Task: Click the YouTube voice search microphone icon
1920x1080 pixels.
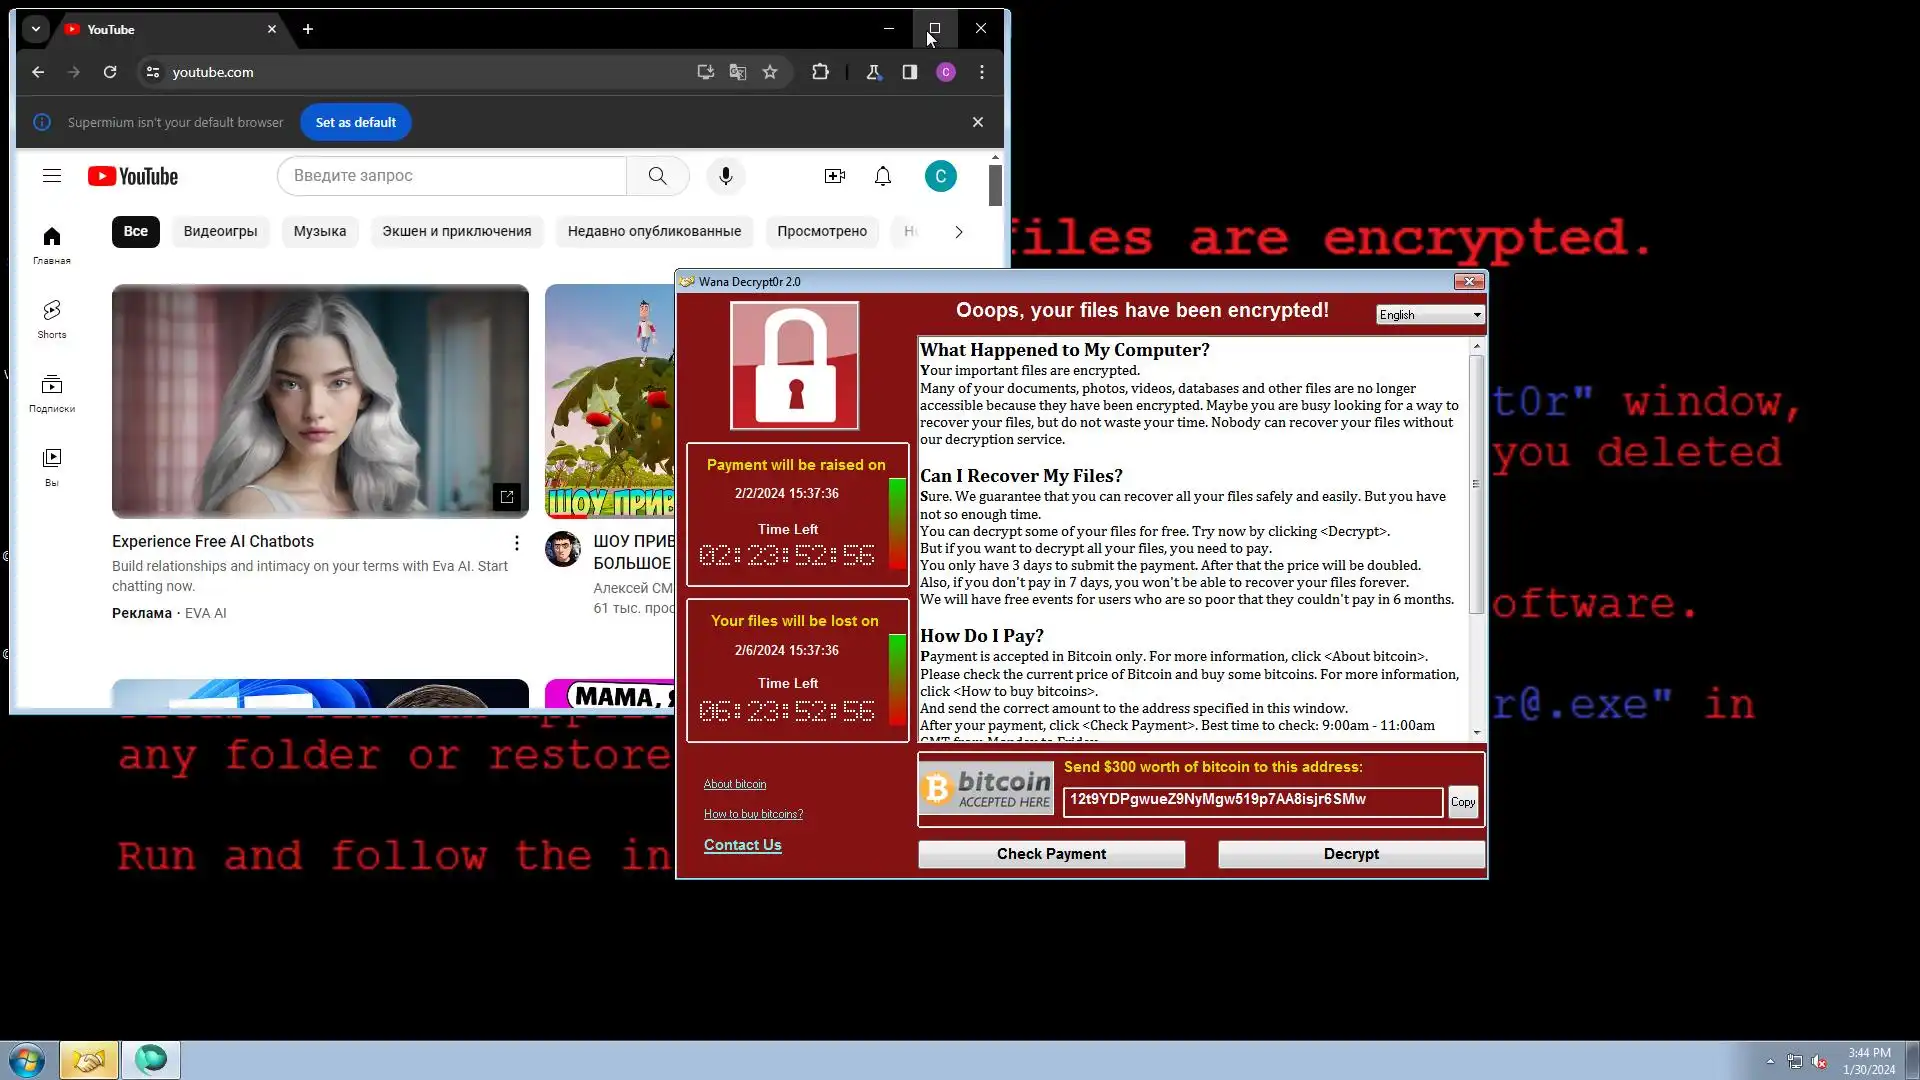Action: coord(725,176)
